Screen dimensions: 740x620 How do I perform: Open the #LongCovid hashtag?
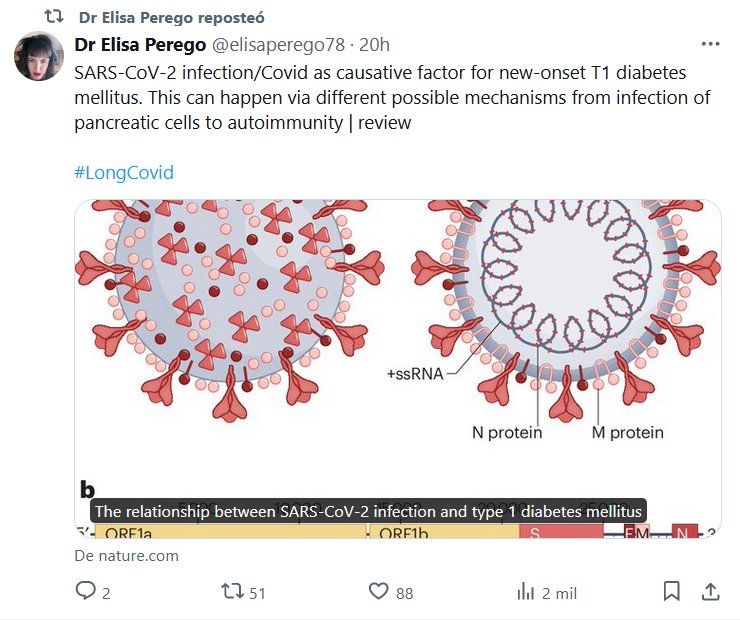tap(124, 172)
